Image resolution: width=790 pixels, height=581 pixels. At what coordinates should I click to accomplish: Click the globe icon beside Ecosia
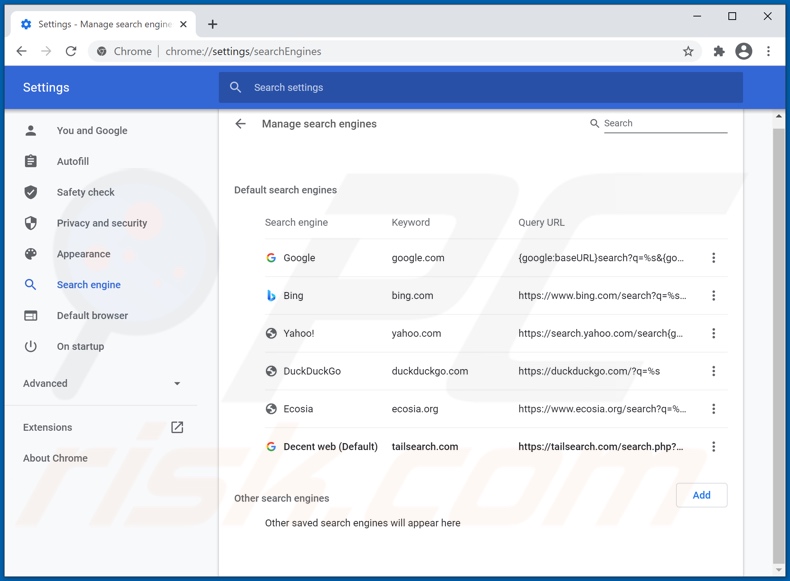[x=271, y=409]
